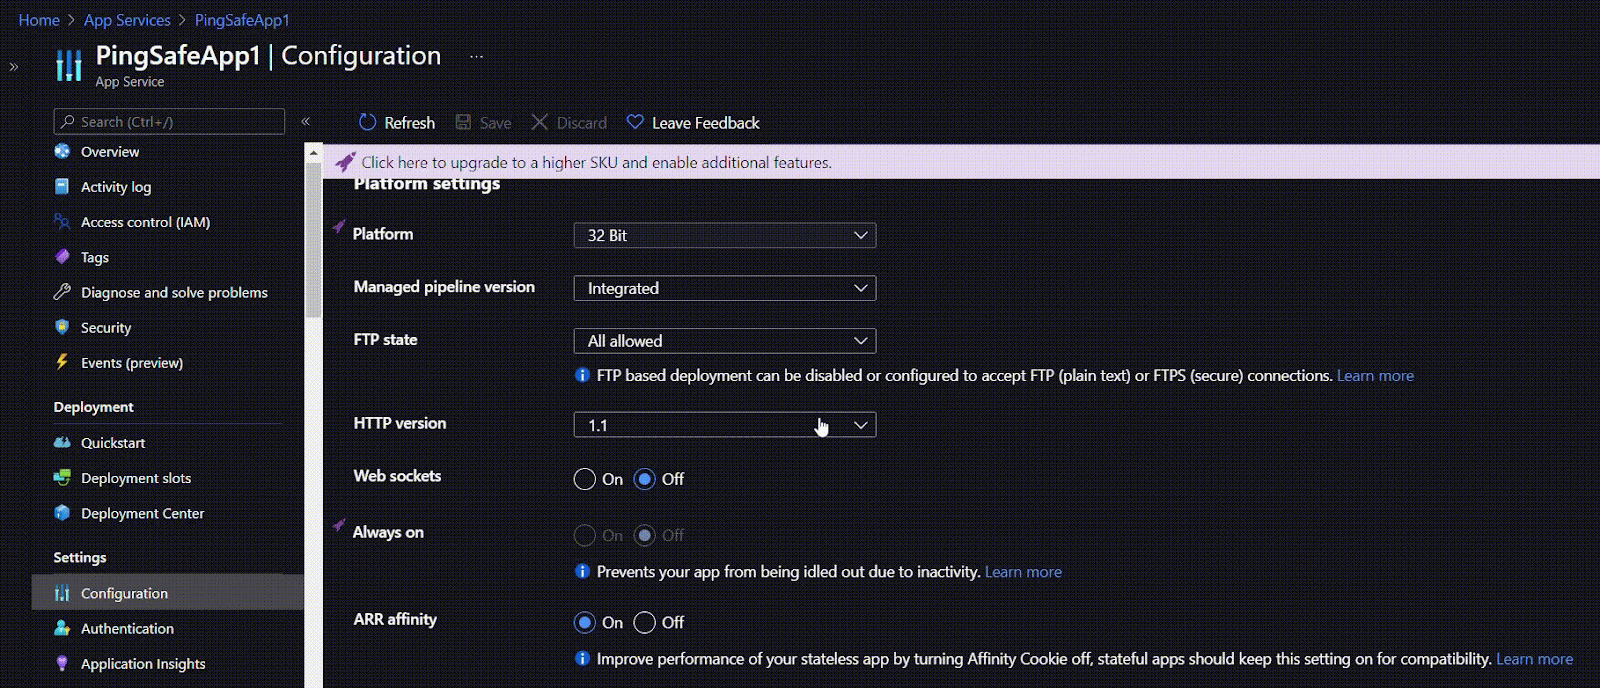1600x688 pixels.
Task: Click the Refresh icon in toolbar
Action: [x=367, y=122]
